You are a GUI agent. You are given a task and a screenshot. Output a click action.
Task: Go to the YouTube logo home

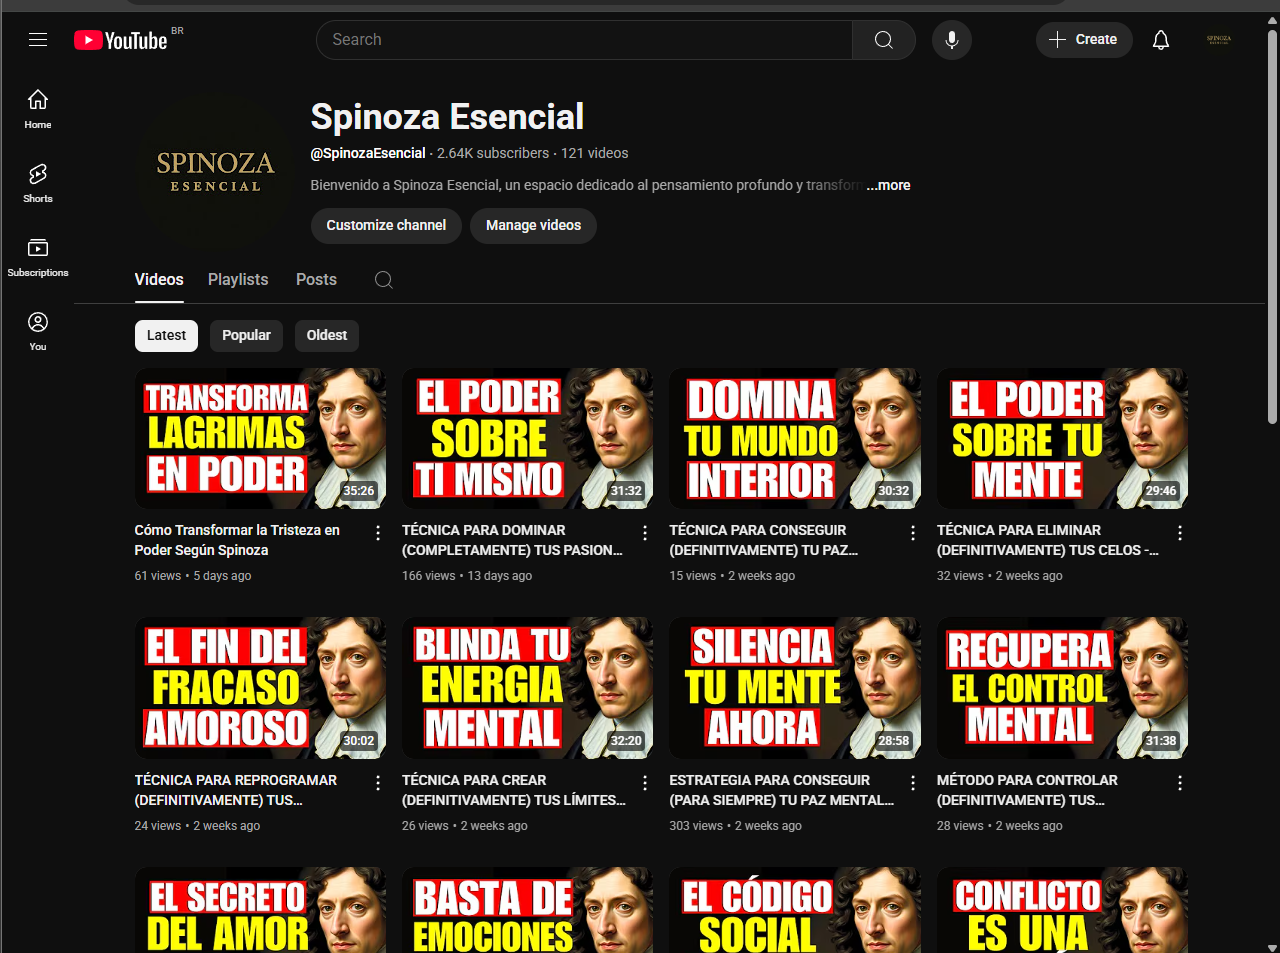click(121, 40)
